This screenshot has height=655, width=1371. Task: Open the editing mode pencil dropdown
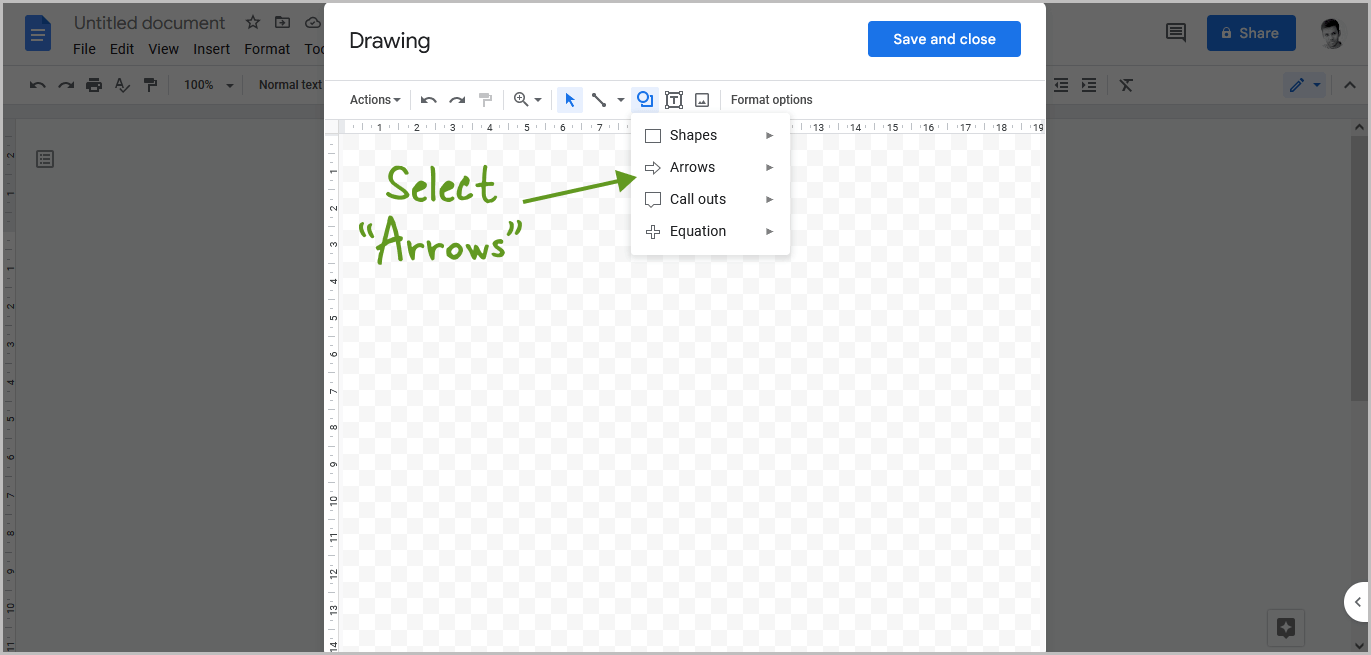point(1313,85)
